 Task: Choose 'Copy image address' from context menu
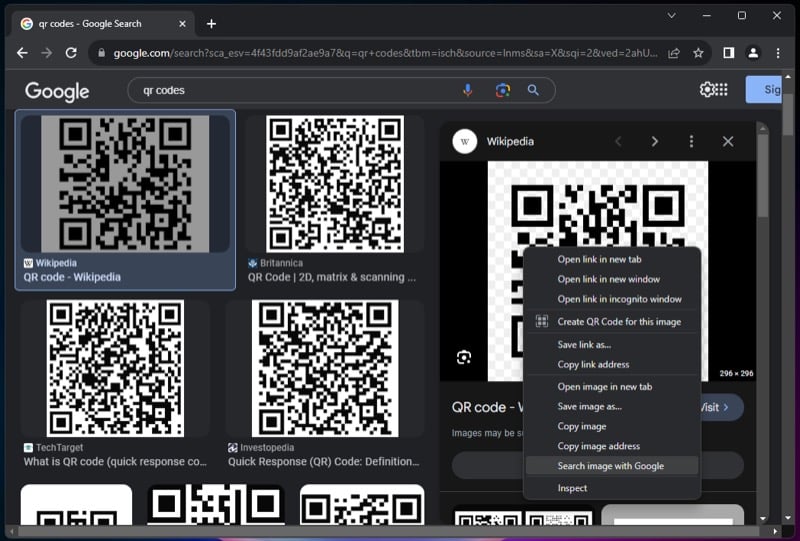pos(598,446)
